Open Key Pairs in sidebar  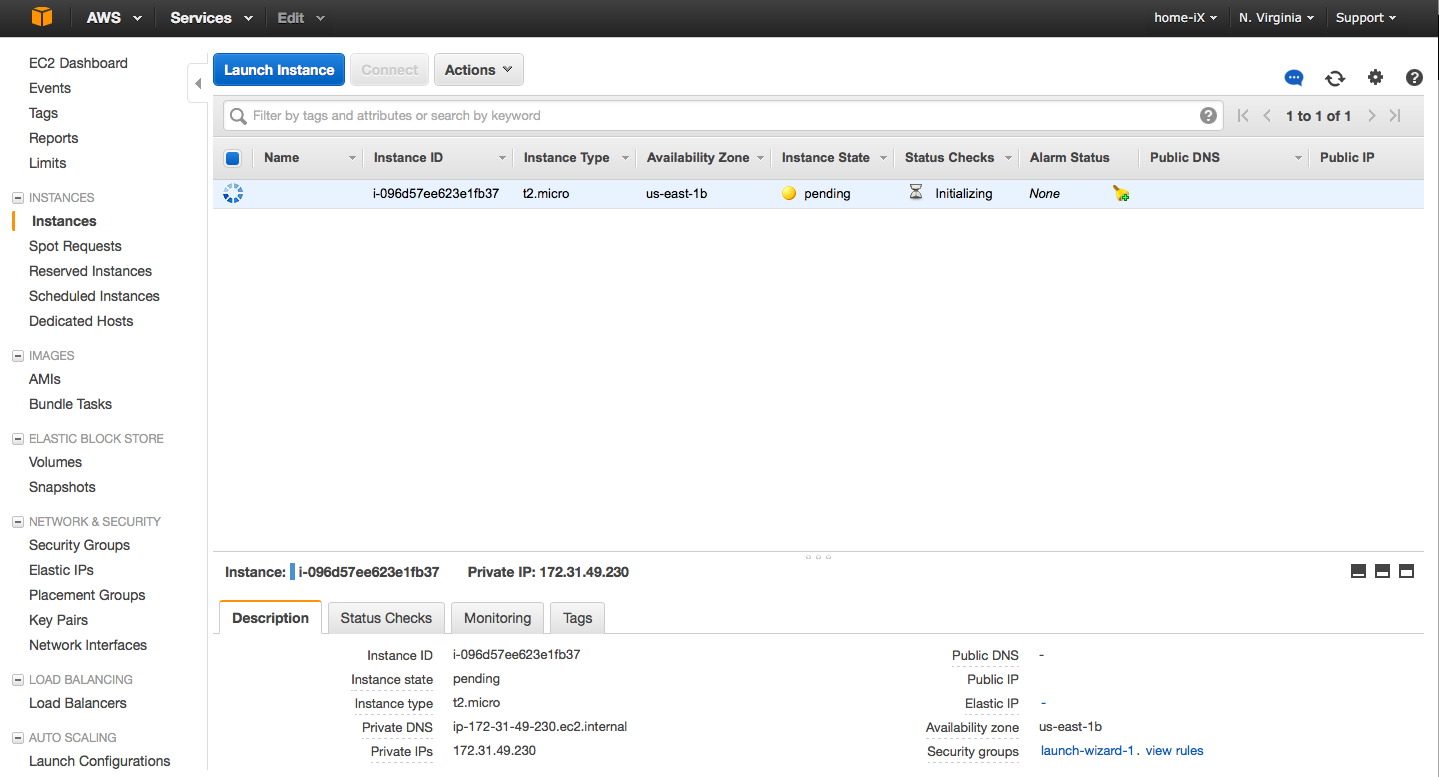click(x=58, y=620)
